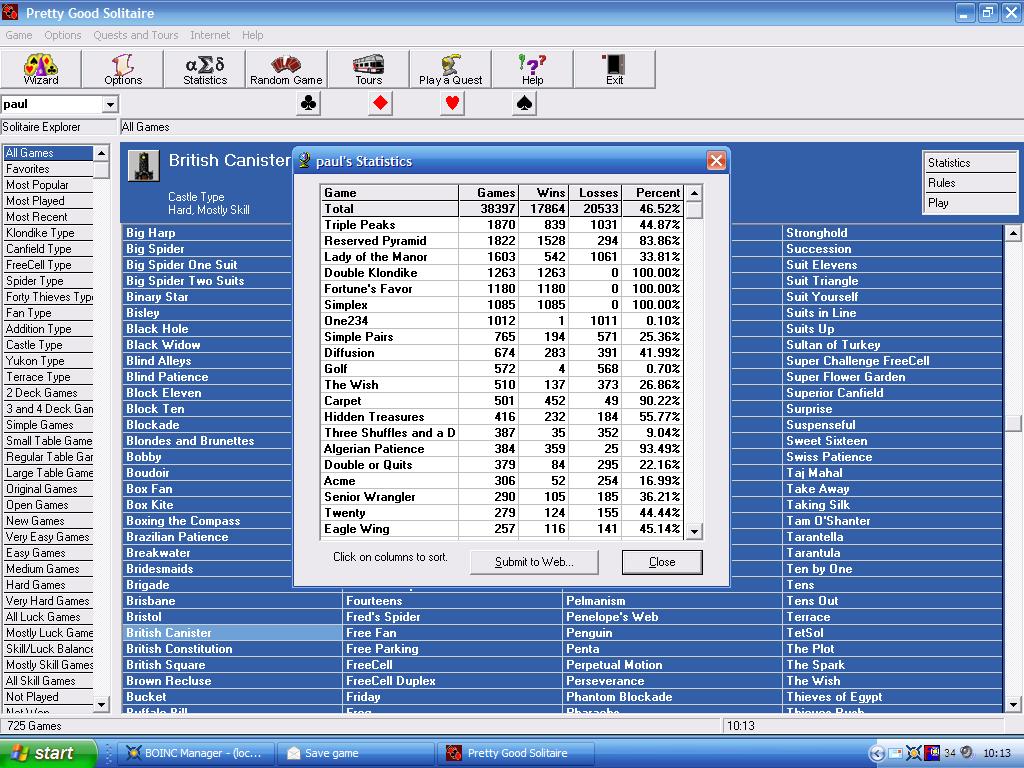Click the category list scroll down arrow
This screenshot has height=768, width=1024.
[x=101, y=705]
